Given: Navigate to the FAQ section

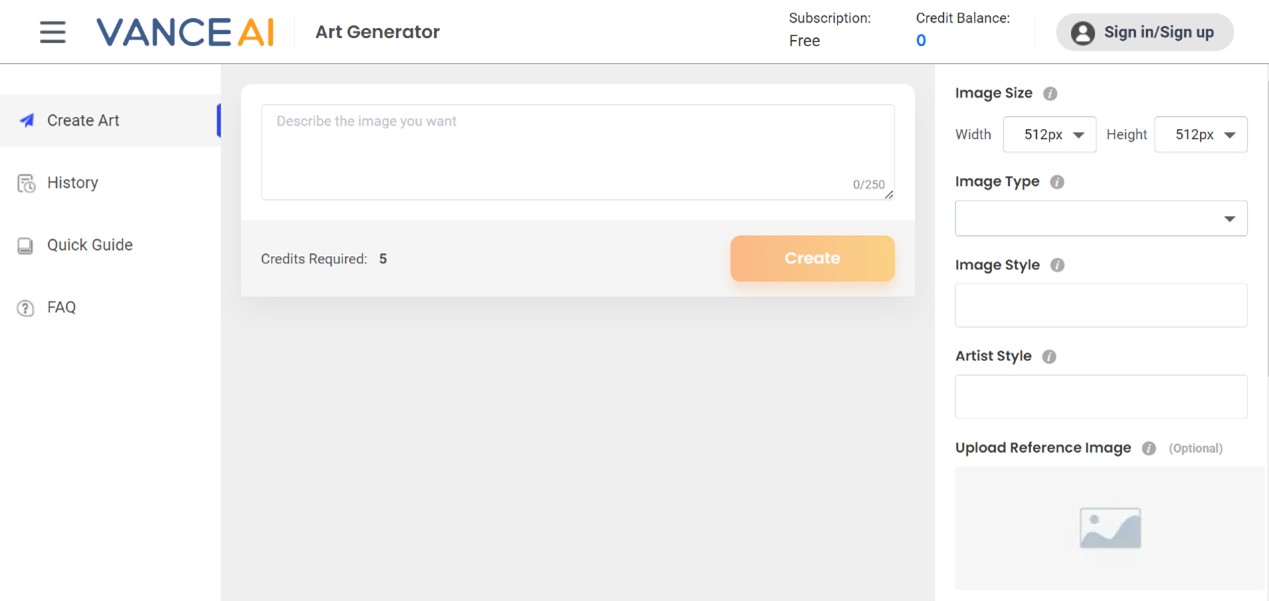Looking at the screenshot, I should 60,306.
